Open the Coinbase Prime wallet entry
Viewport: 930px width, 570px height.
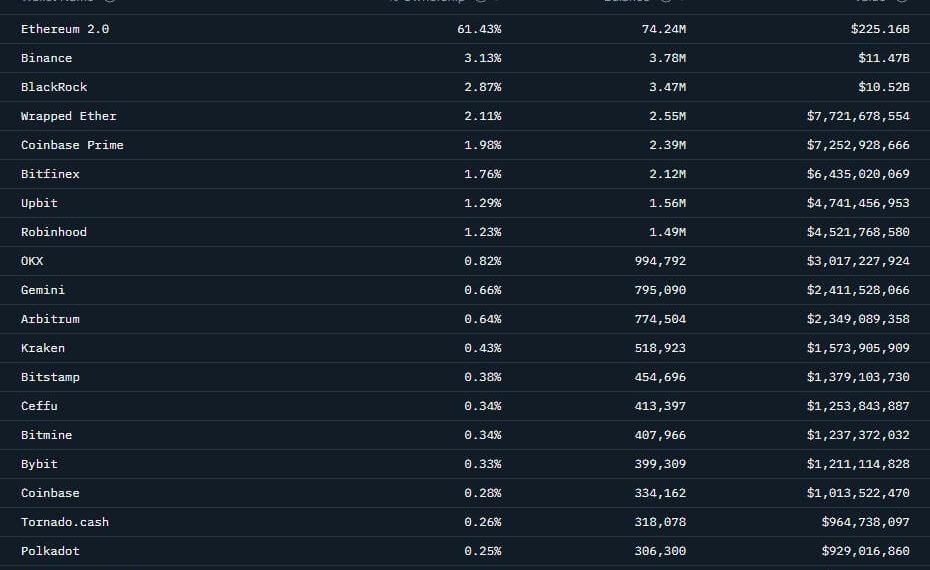(72, 145)
